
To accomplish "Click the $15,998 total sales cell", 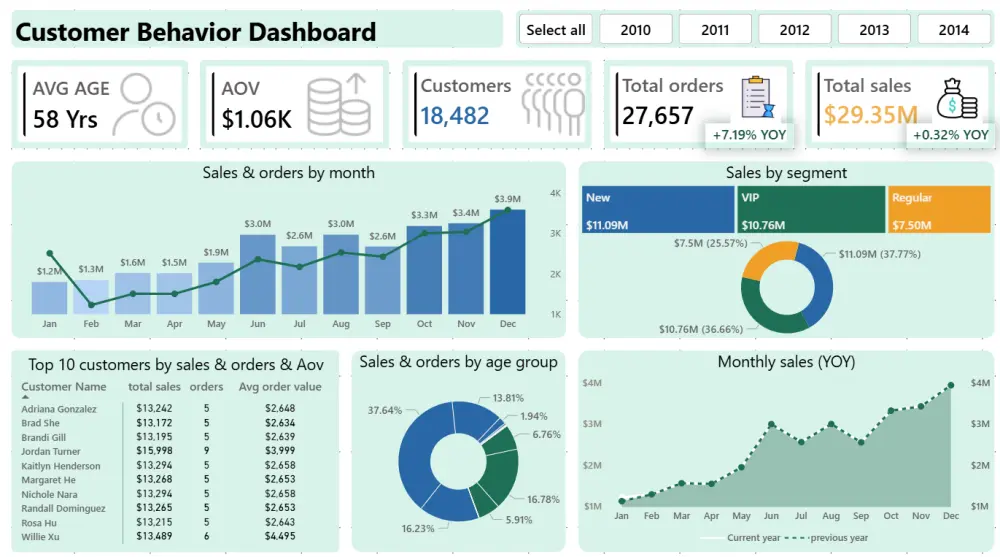I will (x=154, y=451).
